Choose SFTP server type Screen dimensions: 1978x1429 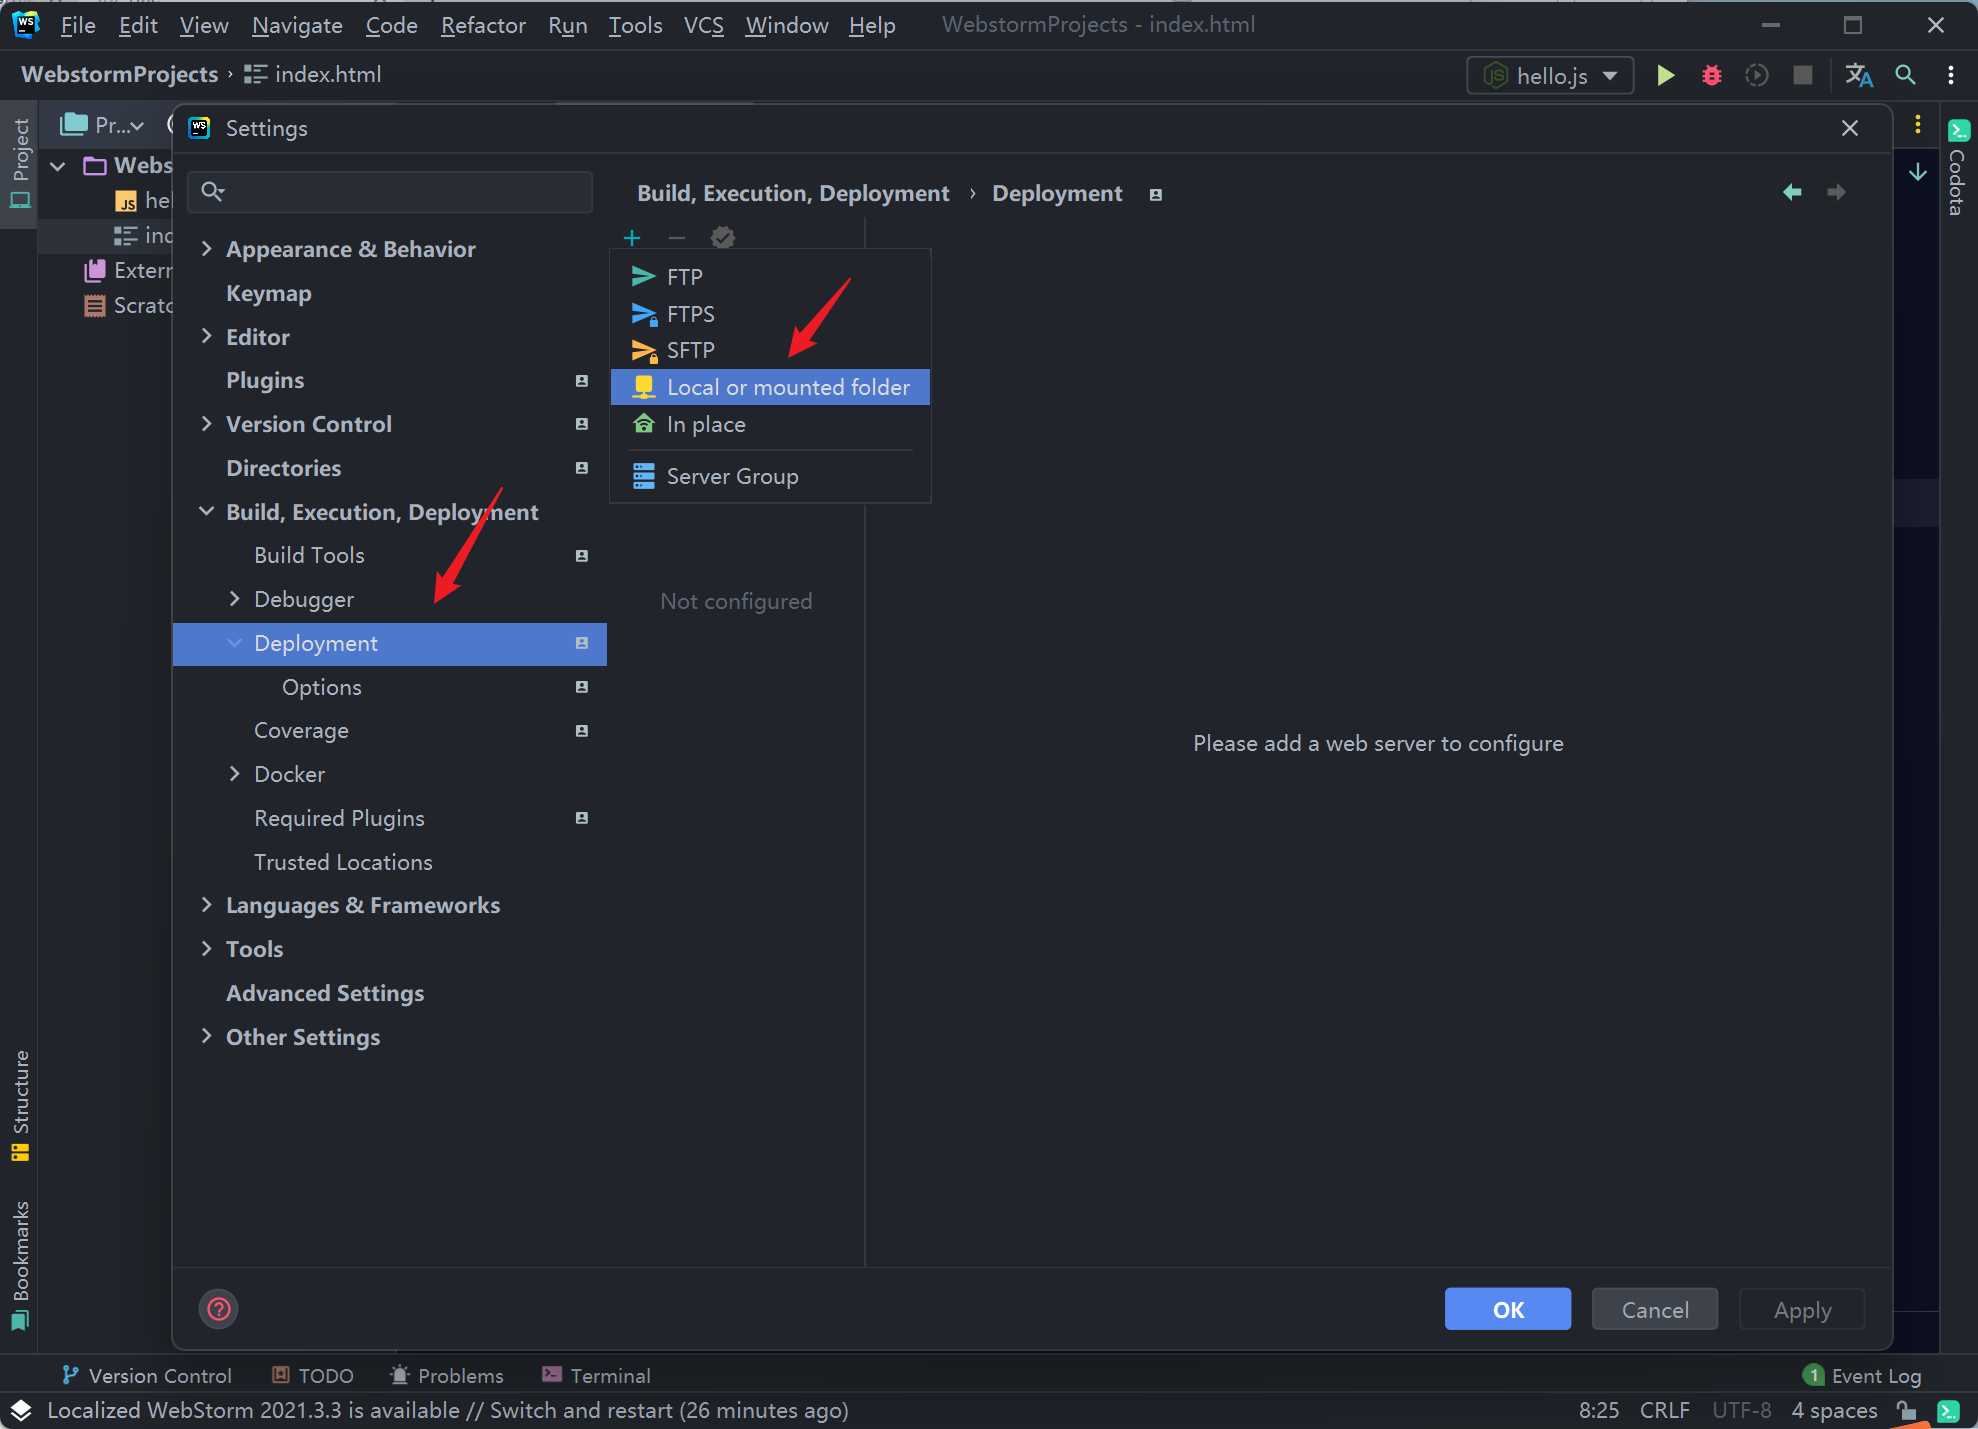point(690,350)
